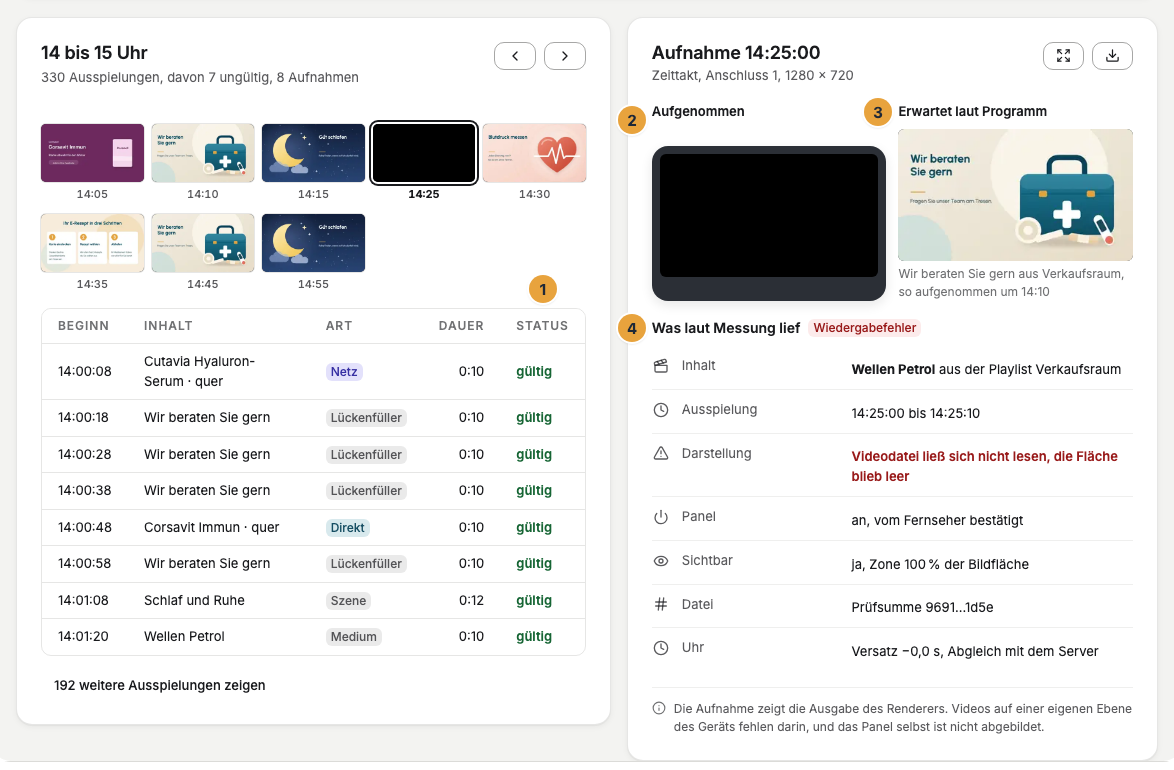Select the Schlaf und Ruhe entry
Image resolution: width=1174 pixels, height=770 pixels.
click(194, 600)
